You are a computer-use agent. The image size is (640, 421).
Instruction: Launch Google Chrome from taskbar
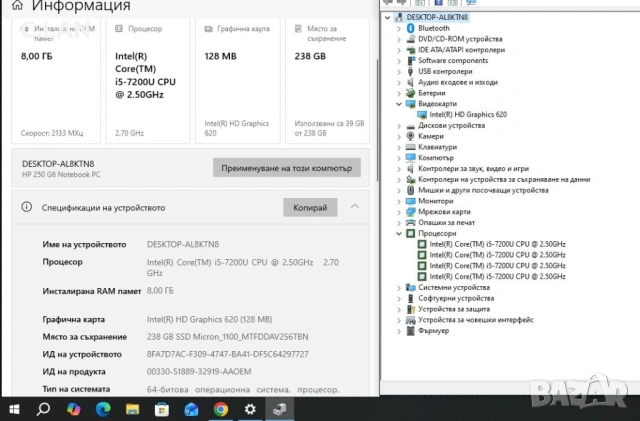(x=221, y=409)
